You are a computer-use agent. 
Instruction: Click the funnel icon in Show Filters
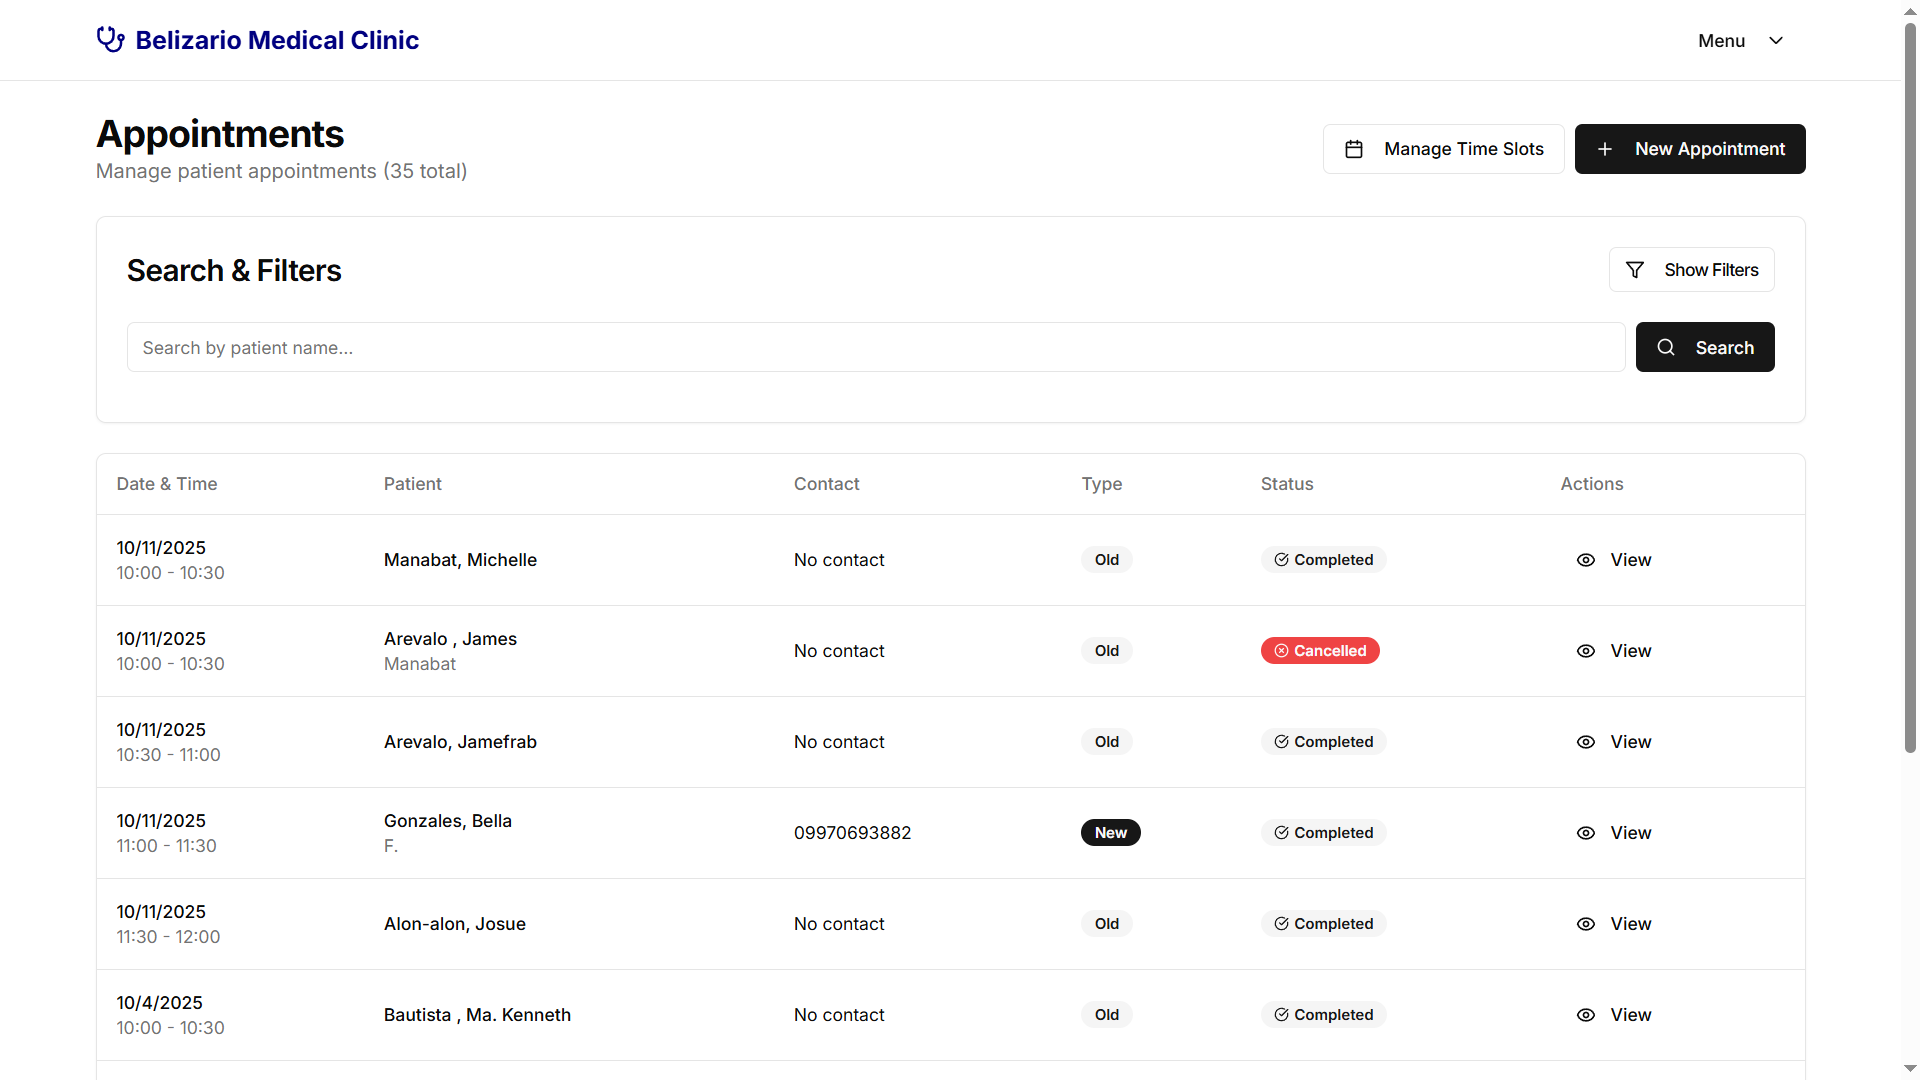tap(1635, 270)
